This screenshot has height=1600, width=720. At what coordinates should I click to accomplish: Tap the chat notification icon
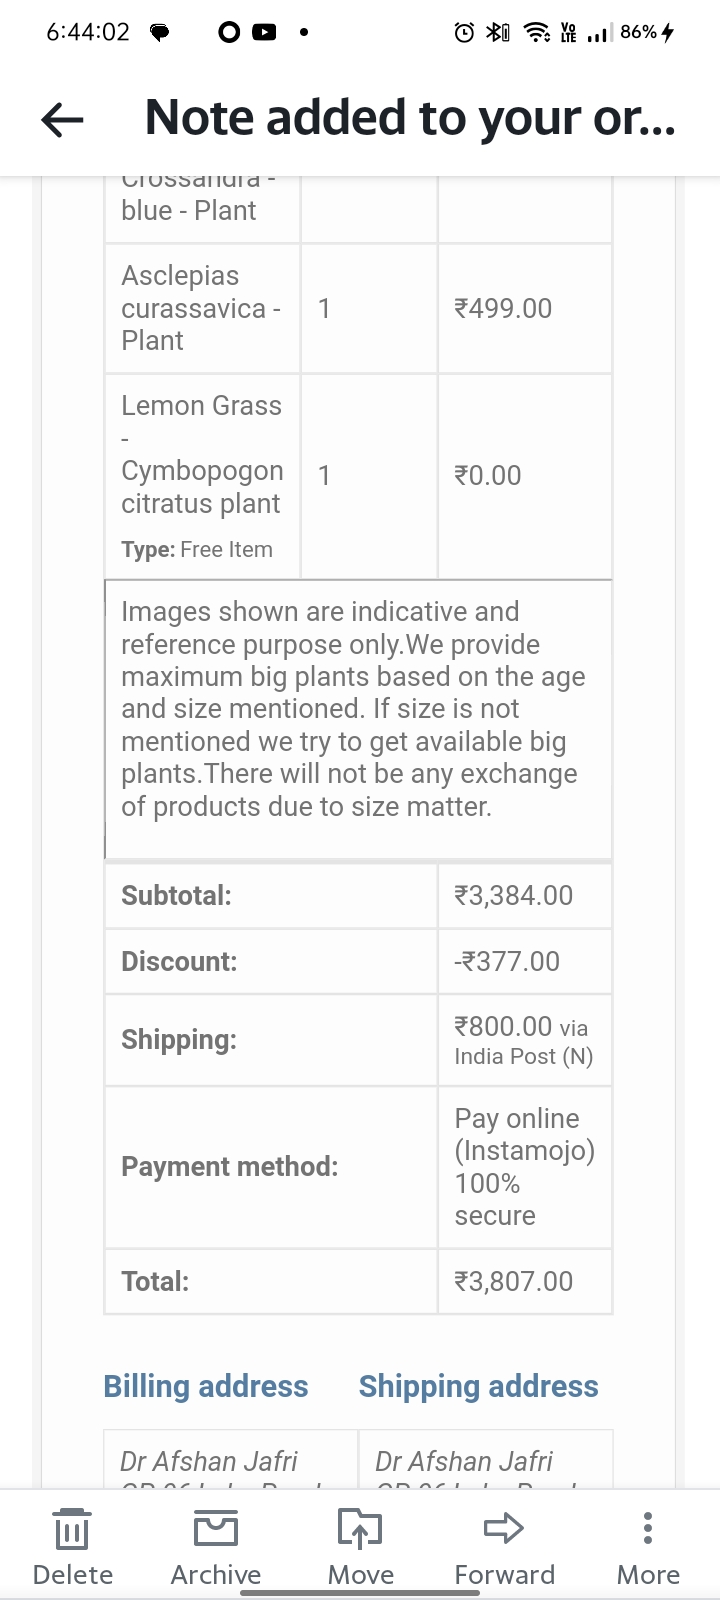pos(159,33)
